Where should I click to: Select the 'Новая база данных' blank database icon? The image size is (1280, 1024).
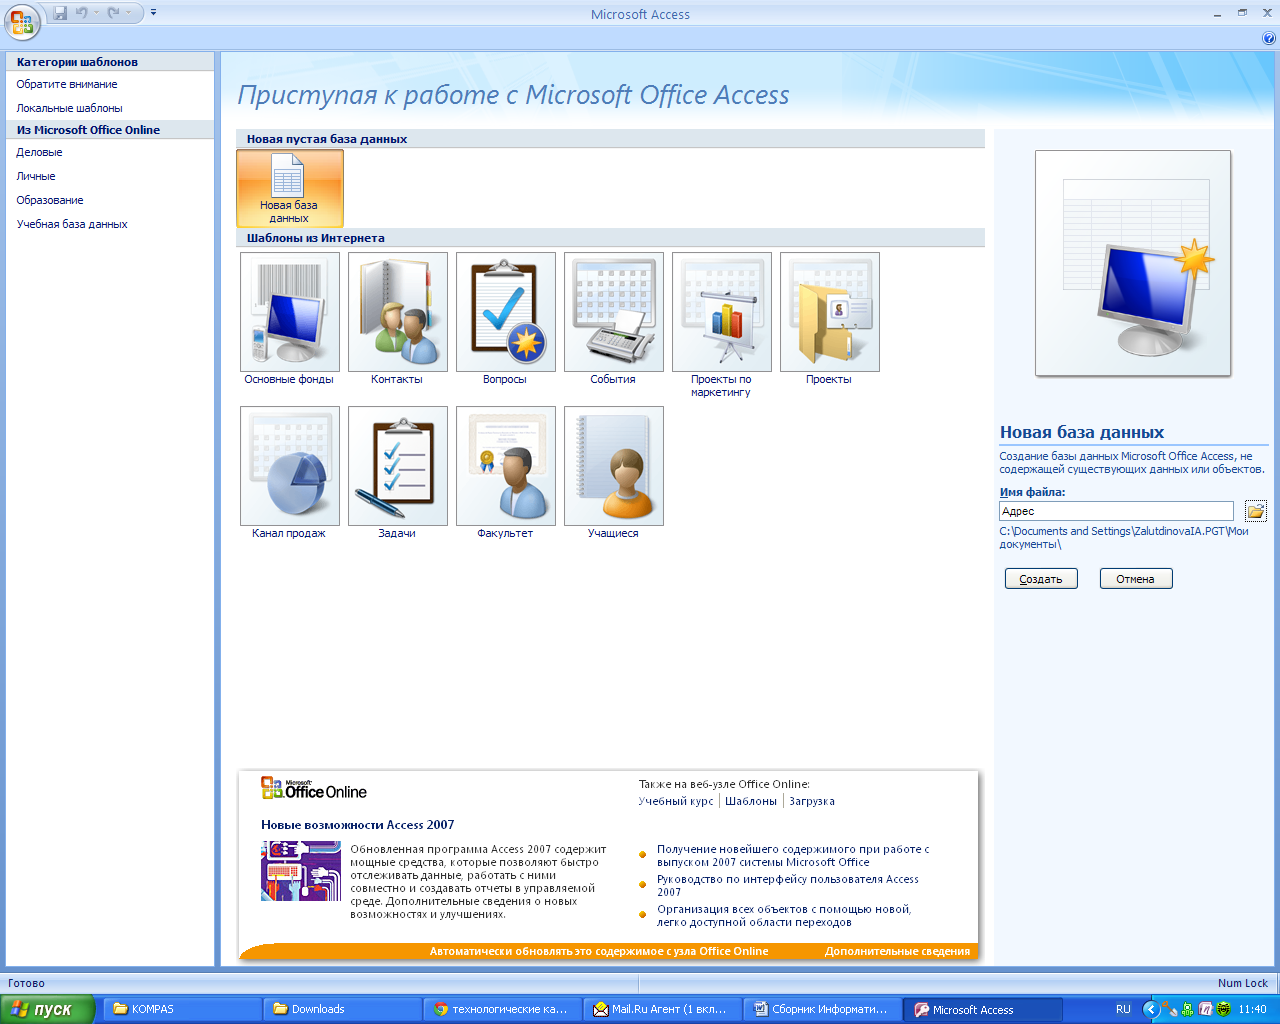pos(290,188)
